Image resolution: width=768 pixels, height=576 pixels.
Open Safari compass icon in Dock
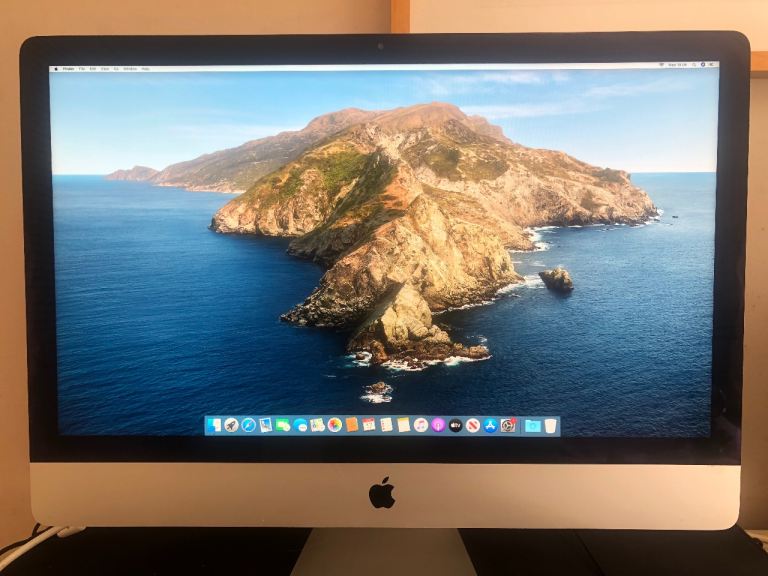[x=248, y=425]
